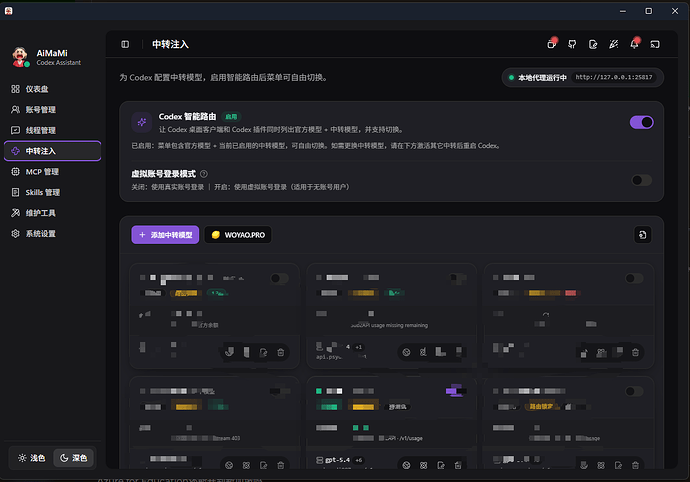690x482 pixels.
Task: Click the model grid icon on the Stream 403 card
Action: coord(246,465)
